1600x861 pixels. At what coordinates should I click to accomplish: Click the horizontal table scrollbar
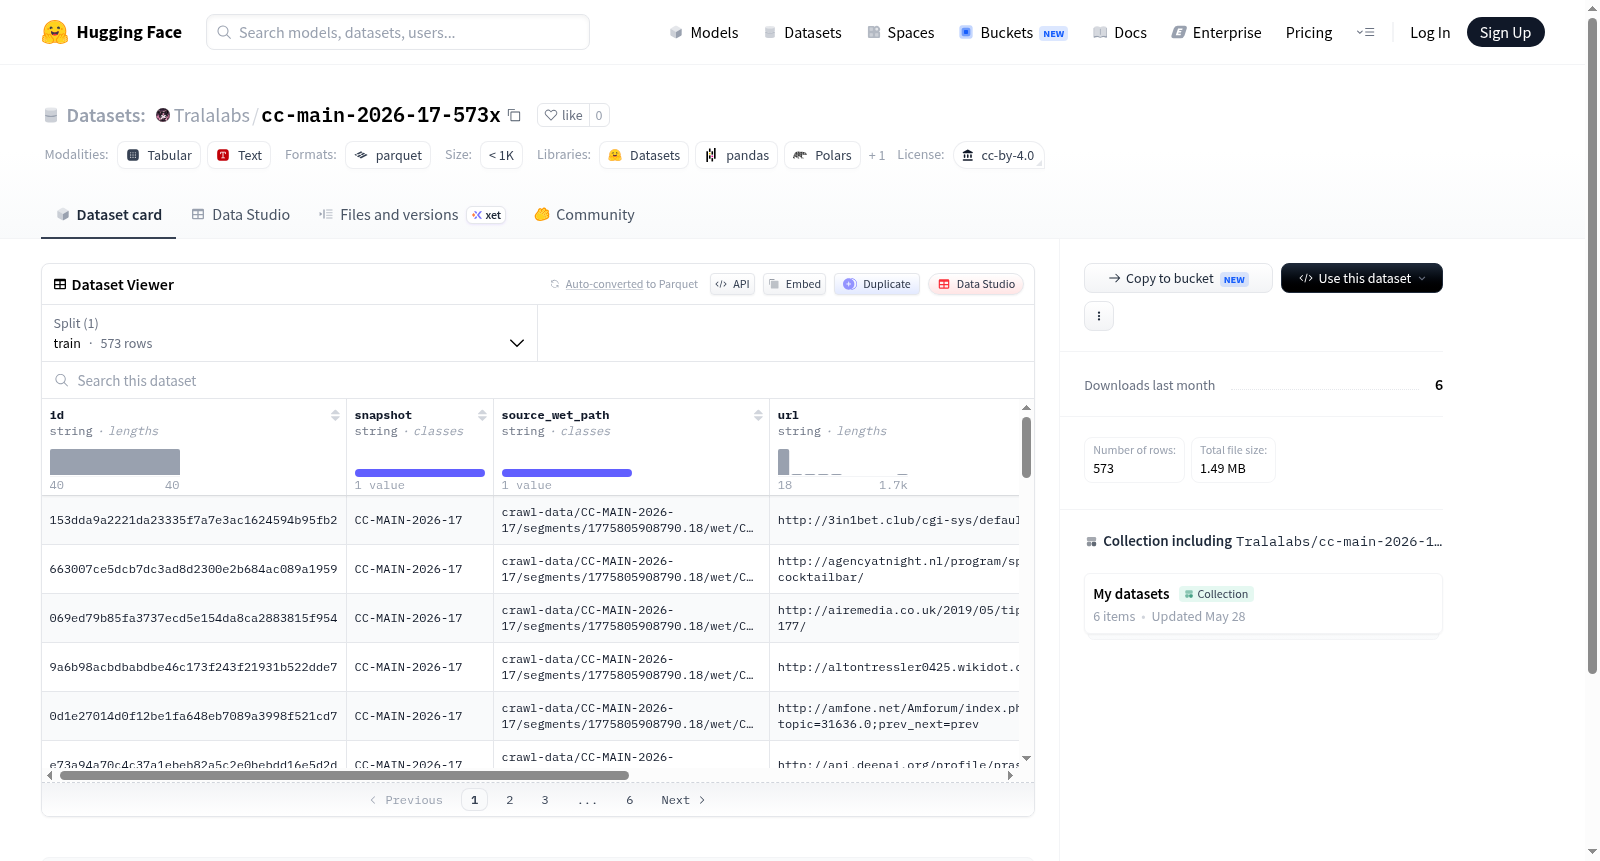344,775
